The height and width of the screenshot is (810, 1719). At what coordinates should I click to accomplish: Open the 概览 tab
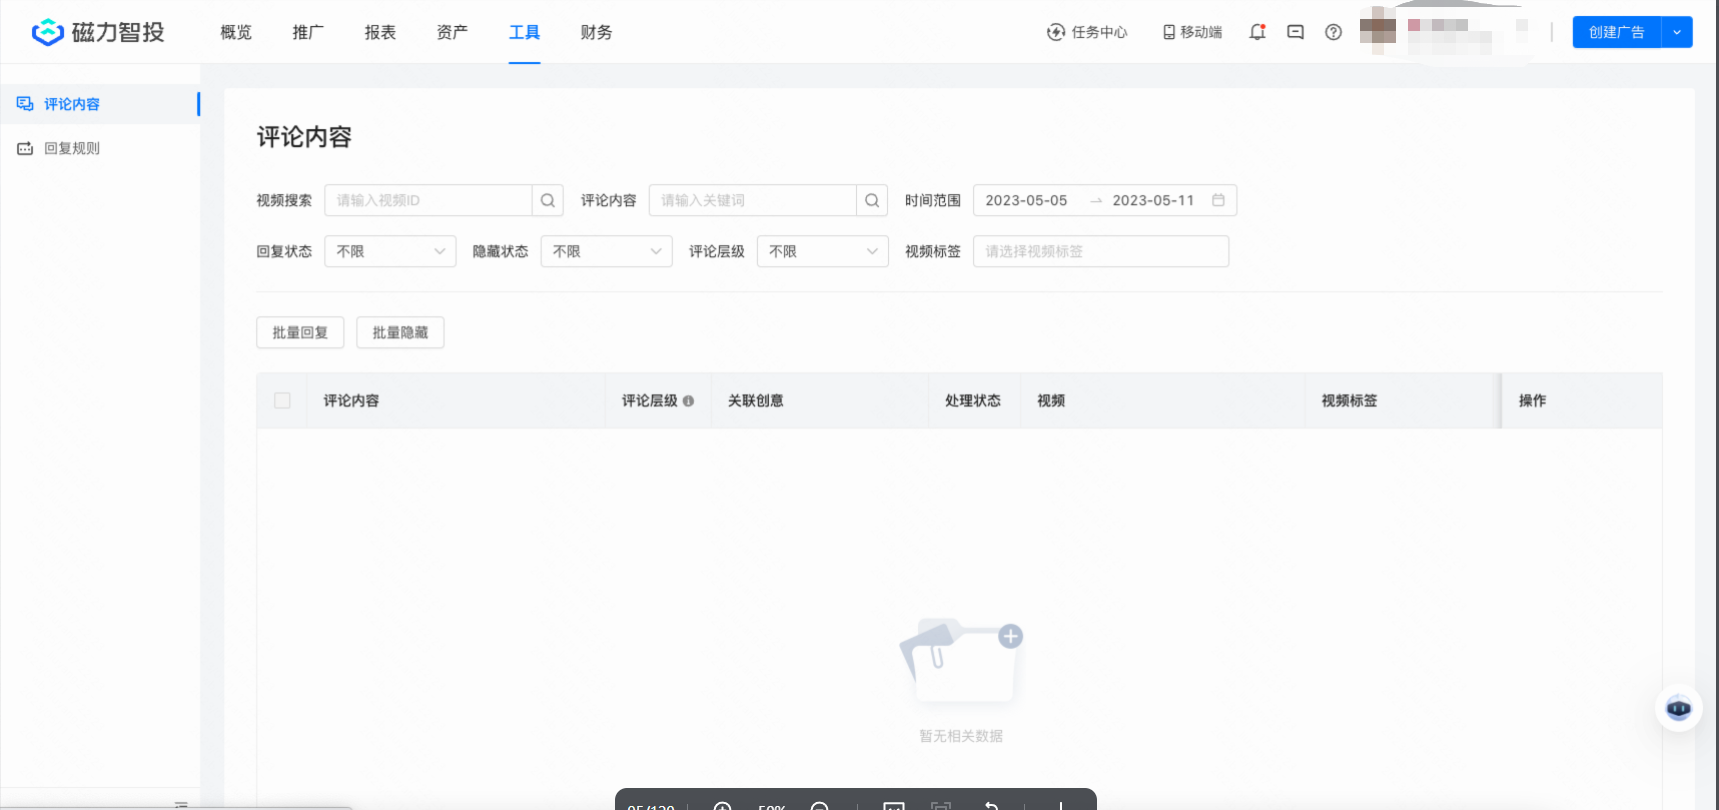(236, 32)
